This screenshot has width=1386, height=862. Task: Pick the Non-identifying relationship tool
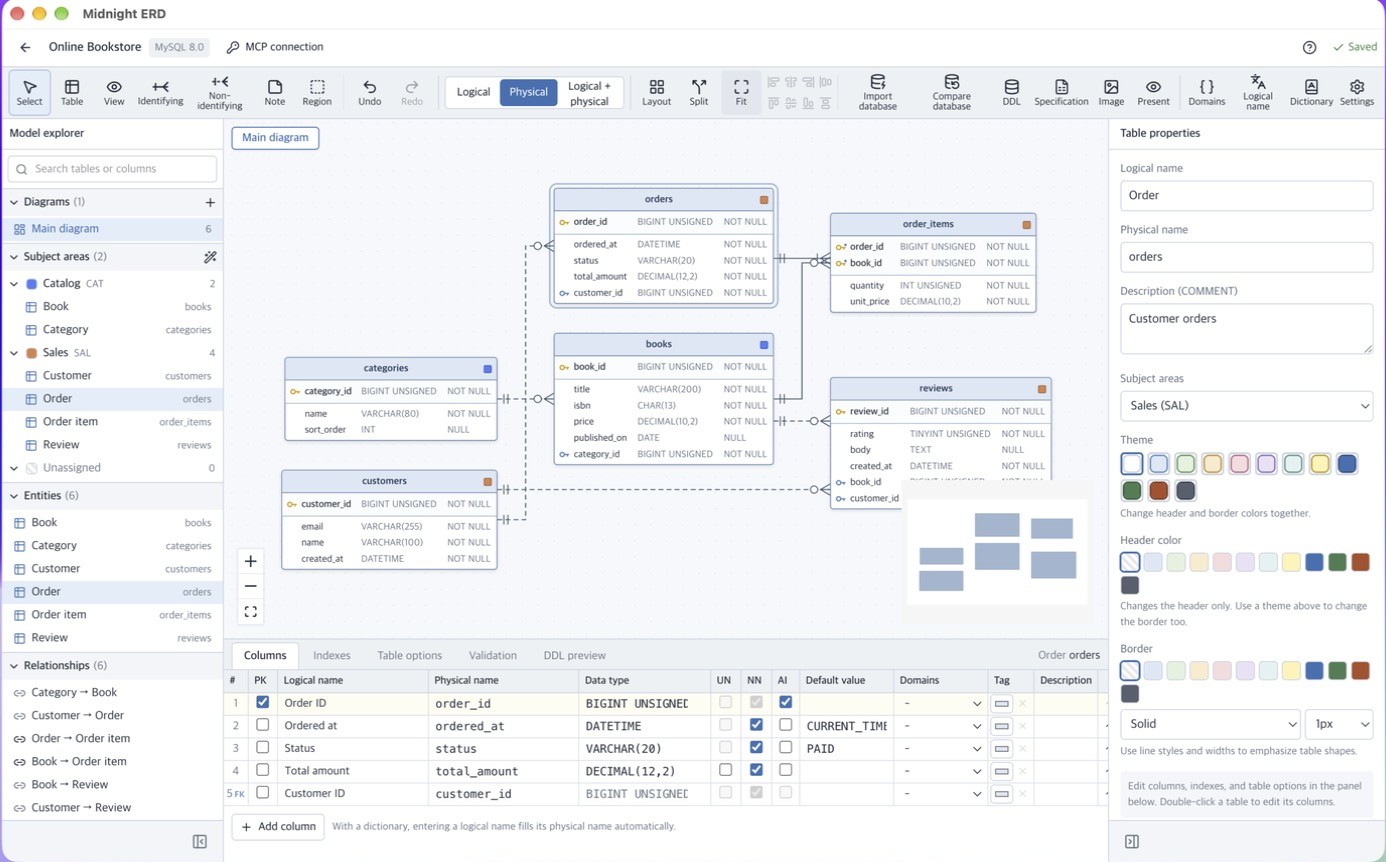click(220, 92)
